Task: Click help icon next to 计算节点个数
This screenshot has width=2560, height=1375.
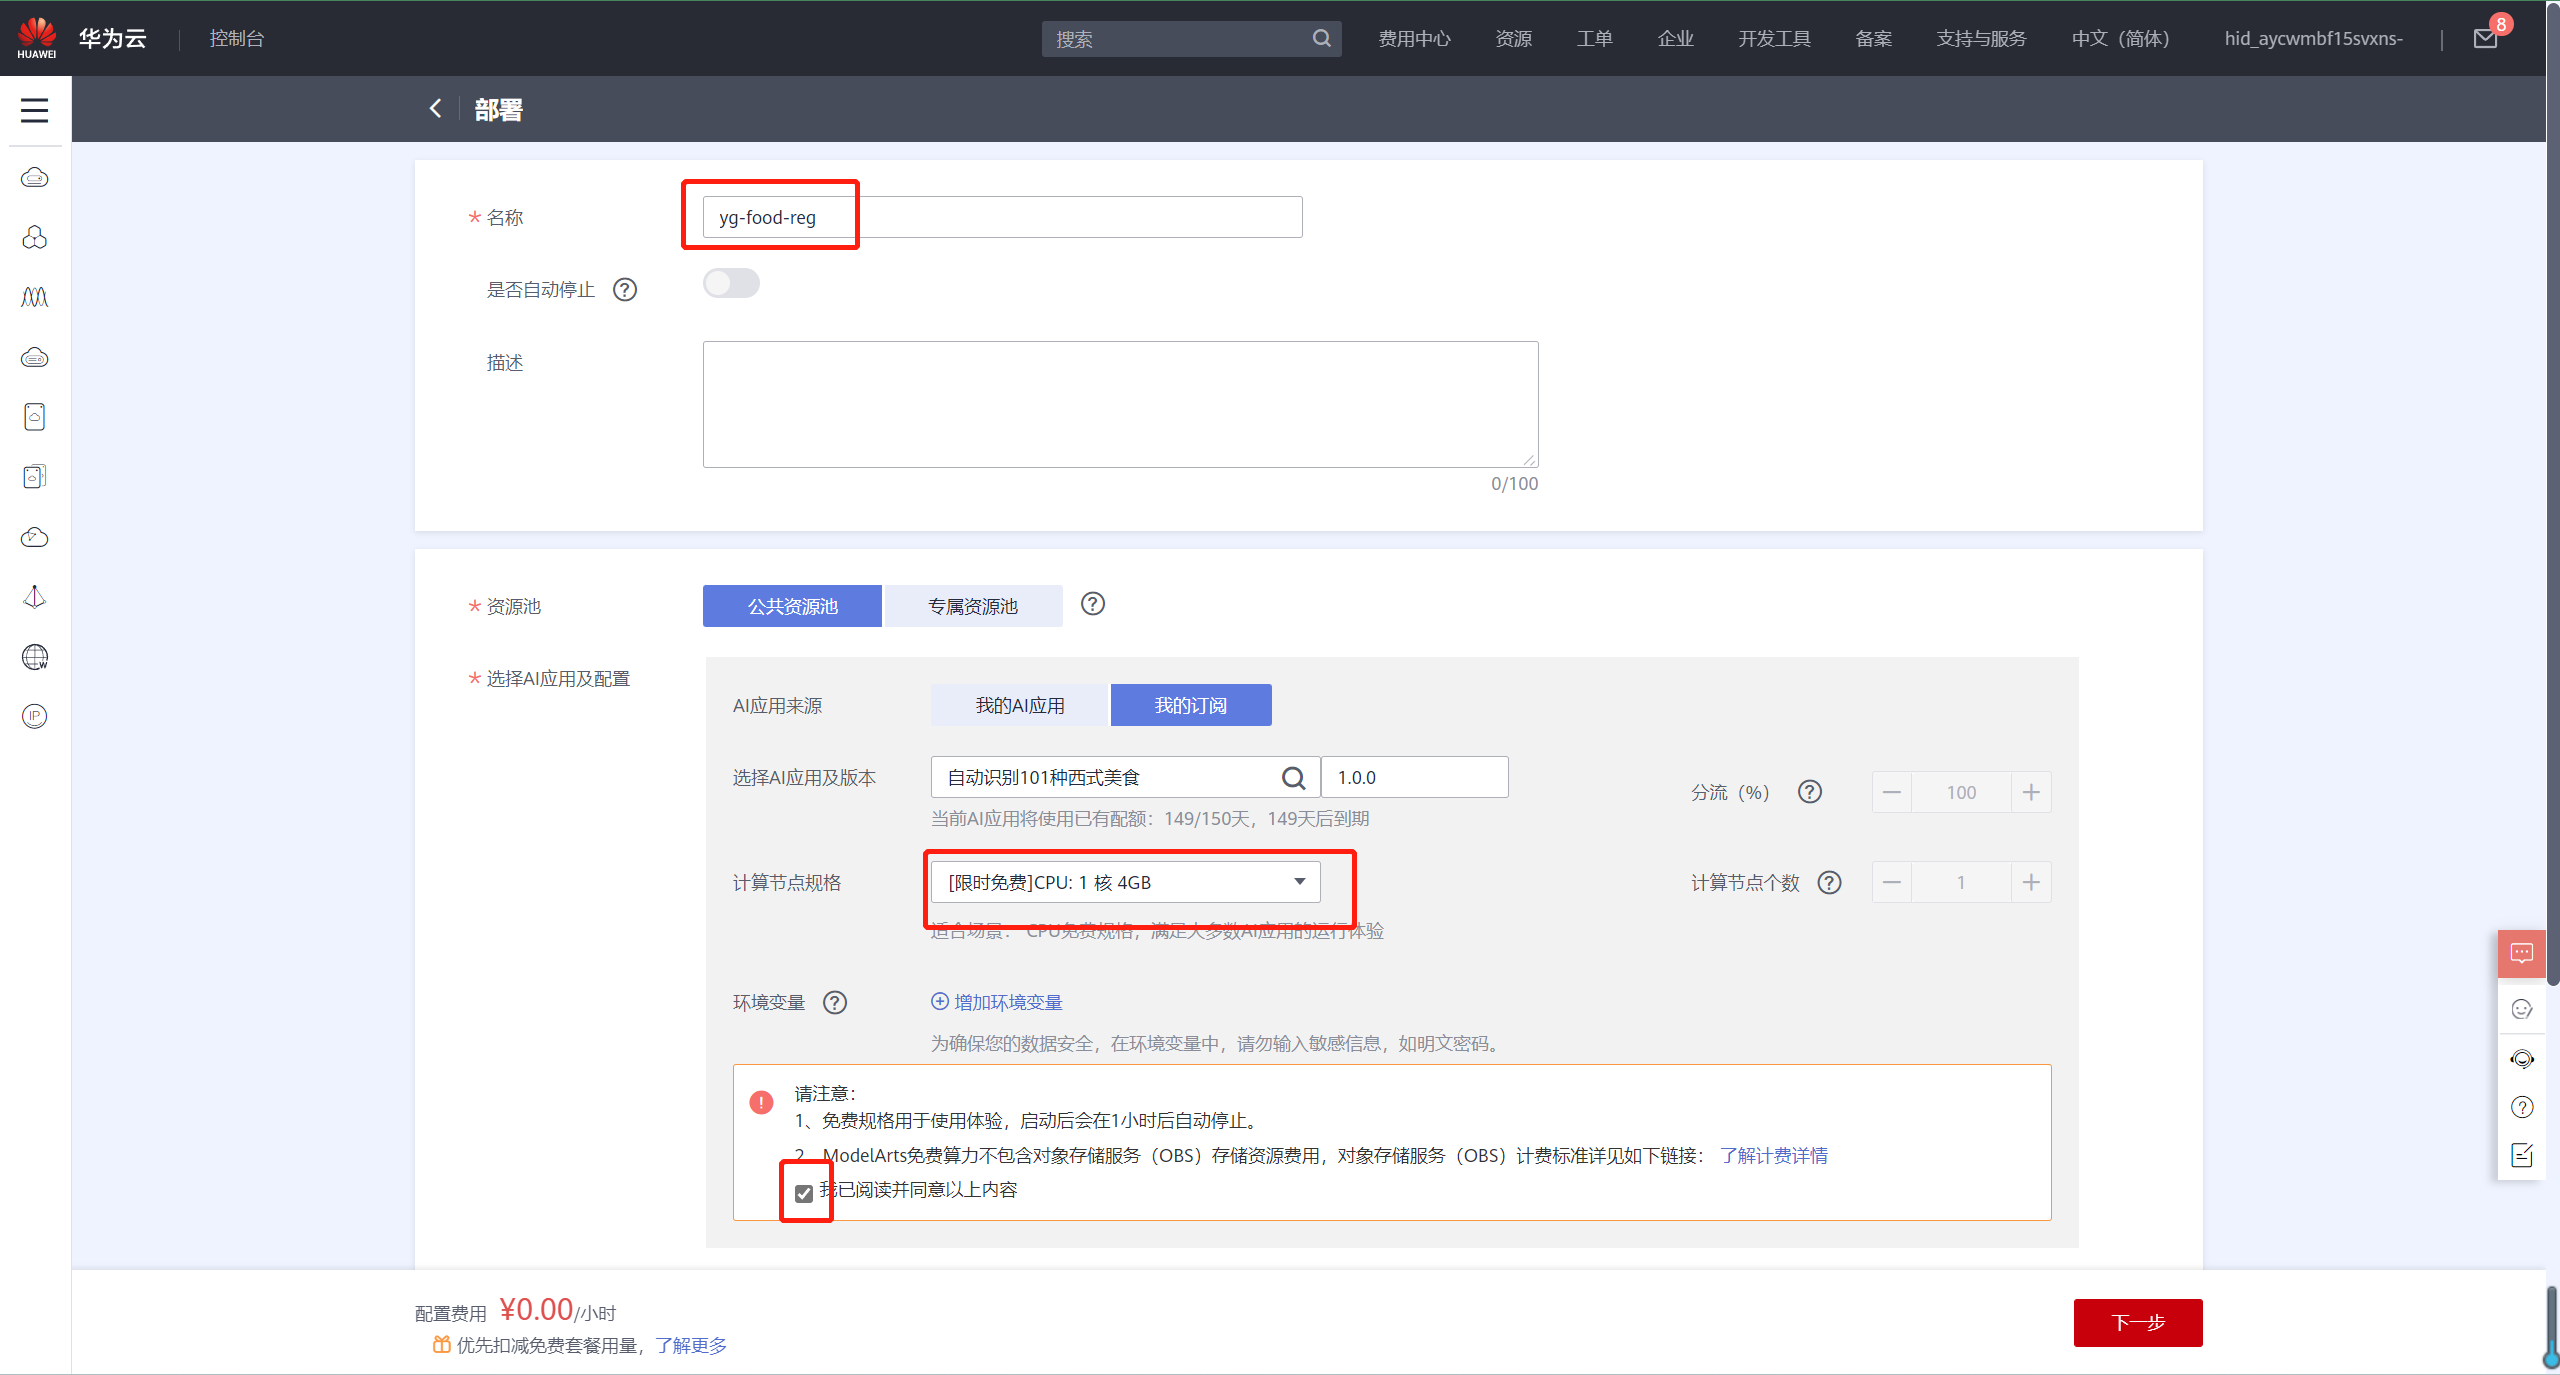Action: click(x=1829, y=882)
